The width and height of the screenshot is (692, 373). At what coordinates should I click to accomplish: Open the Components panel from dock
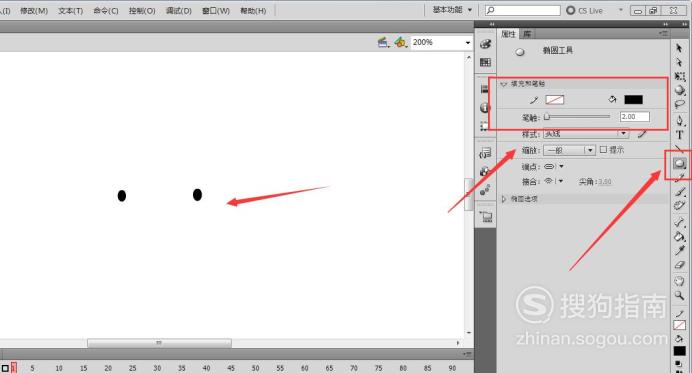(x=485, y=171)
